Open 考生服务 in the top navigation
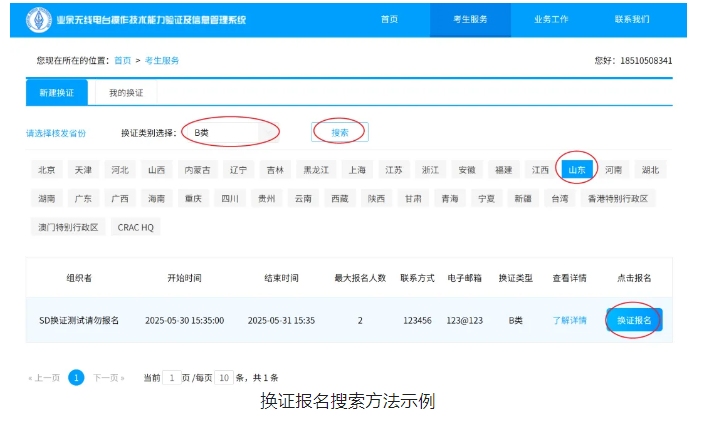Viewport: 726px width, 421px height. [470, 19]
